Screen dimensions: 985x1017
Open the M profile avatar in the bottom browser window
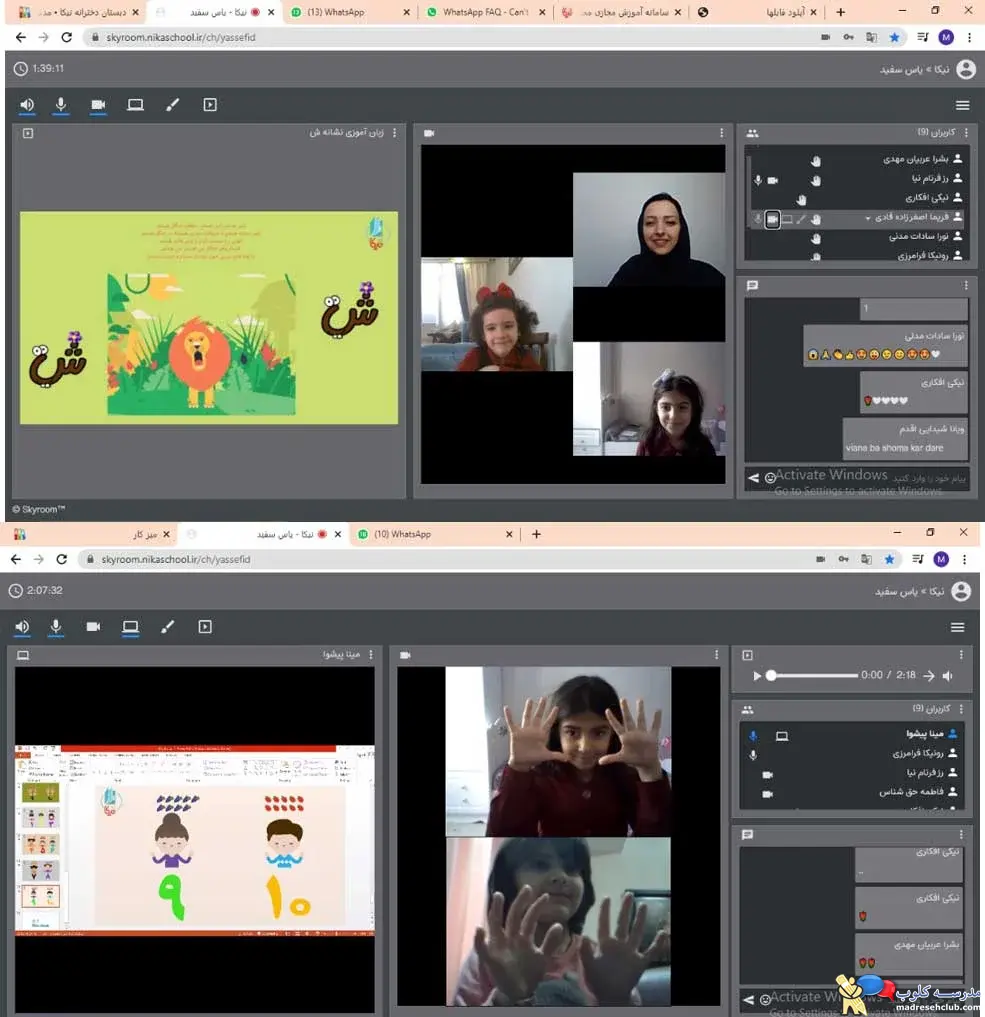pos(941,559)
